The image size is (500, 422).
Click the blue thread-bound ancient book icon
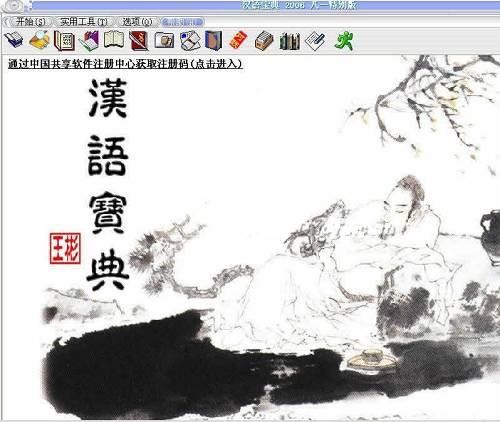click(x=214, y=41)
